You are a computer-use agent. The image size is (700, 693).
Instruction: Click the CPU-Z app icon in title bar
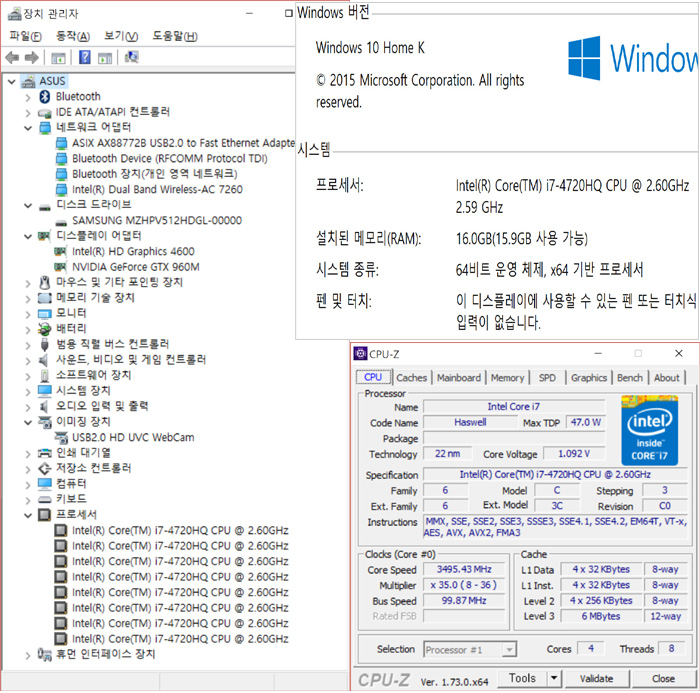pyautogui.click(x=360, y=354)
